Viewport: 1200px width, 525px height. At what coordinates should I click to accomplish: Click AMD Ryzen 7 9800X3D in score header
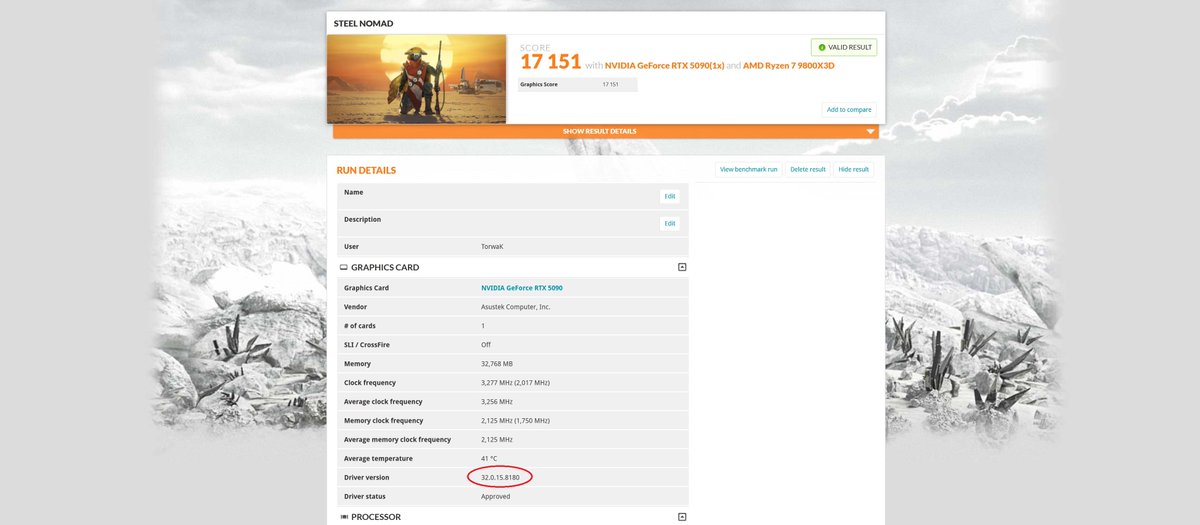coord(788,65)
